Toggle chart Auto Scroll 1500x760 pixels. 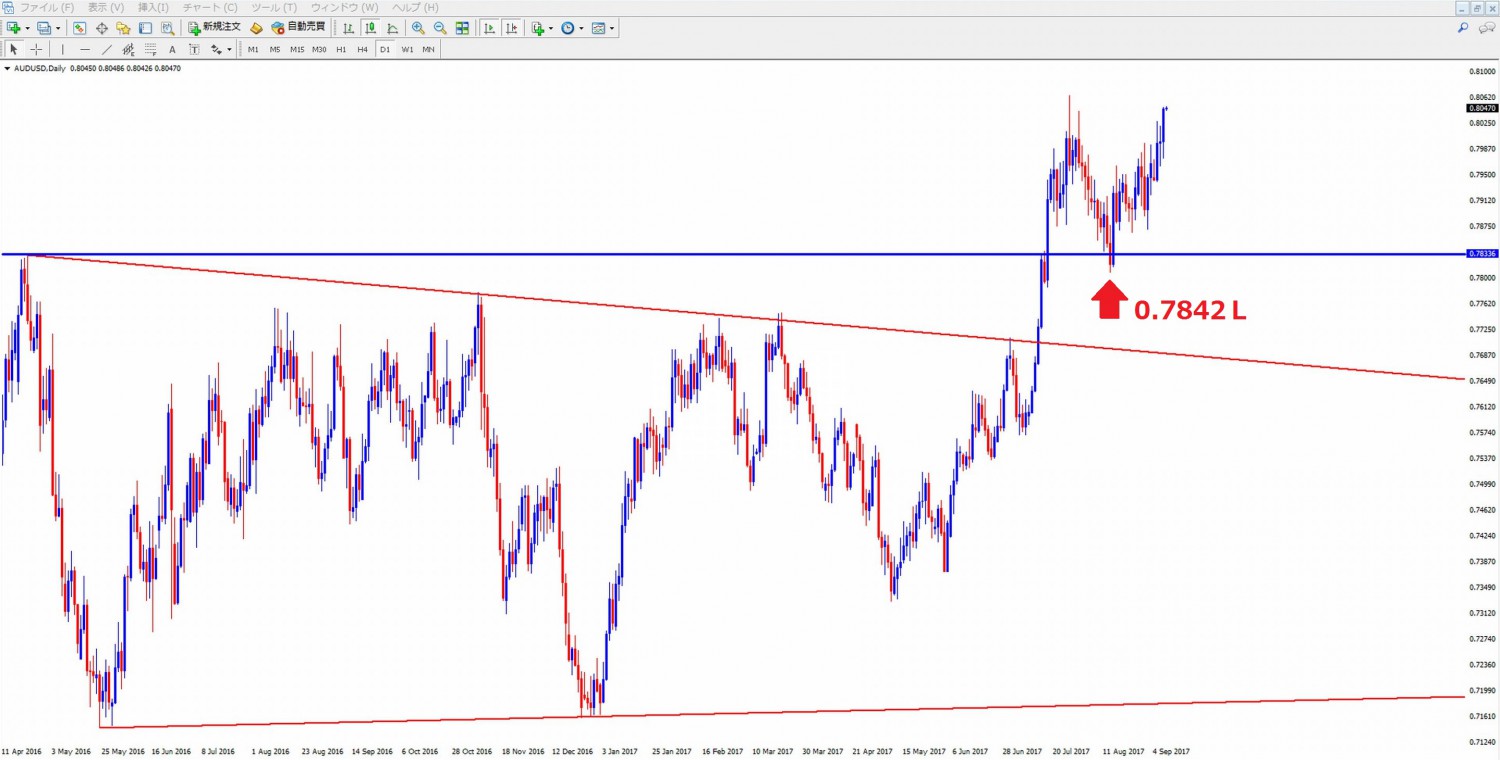tap(489, 28)
